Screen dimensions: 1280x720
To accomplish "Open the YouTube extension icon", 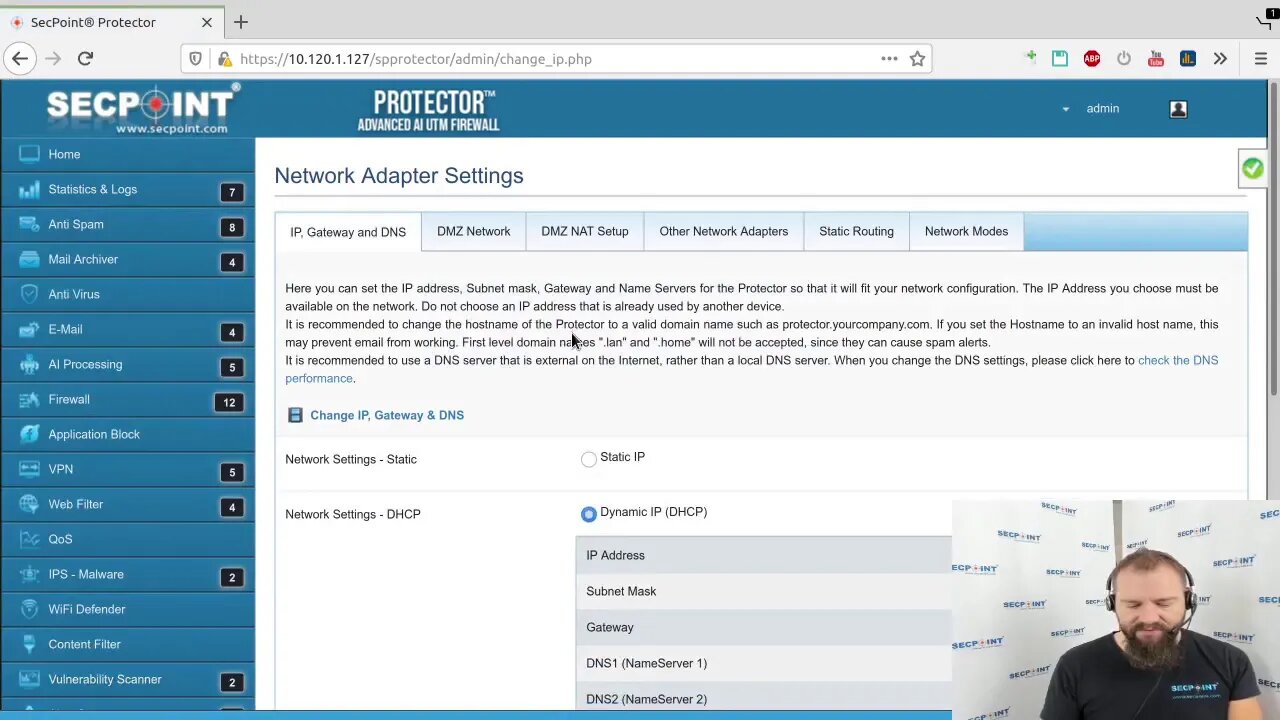I will [x=1156, y=59].
